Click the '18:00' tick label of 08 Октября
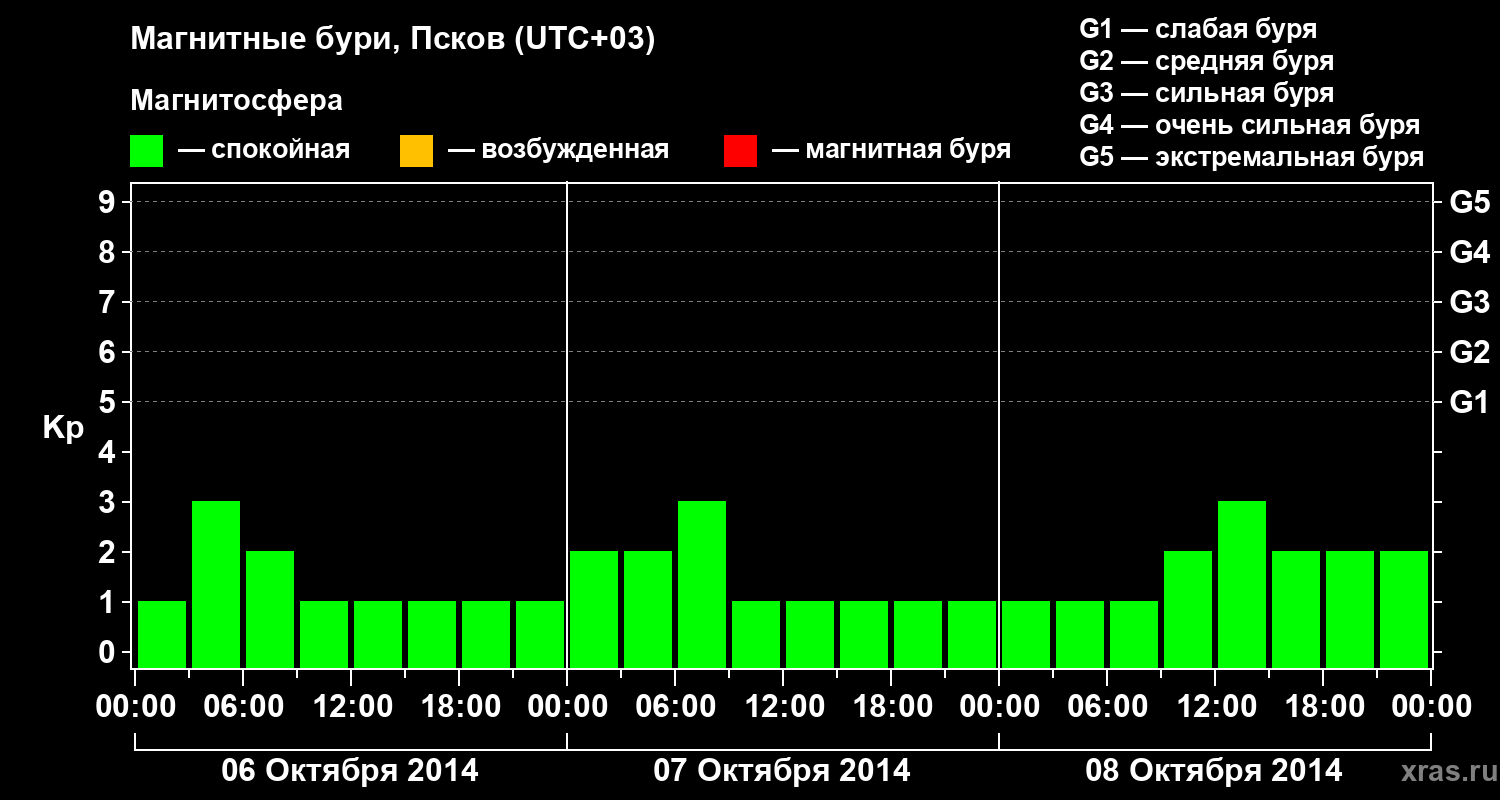This screenshot has height=800, width=1500. pos(1324,707)
